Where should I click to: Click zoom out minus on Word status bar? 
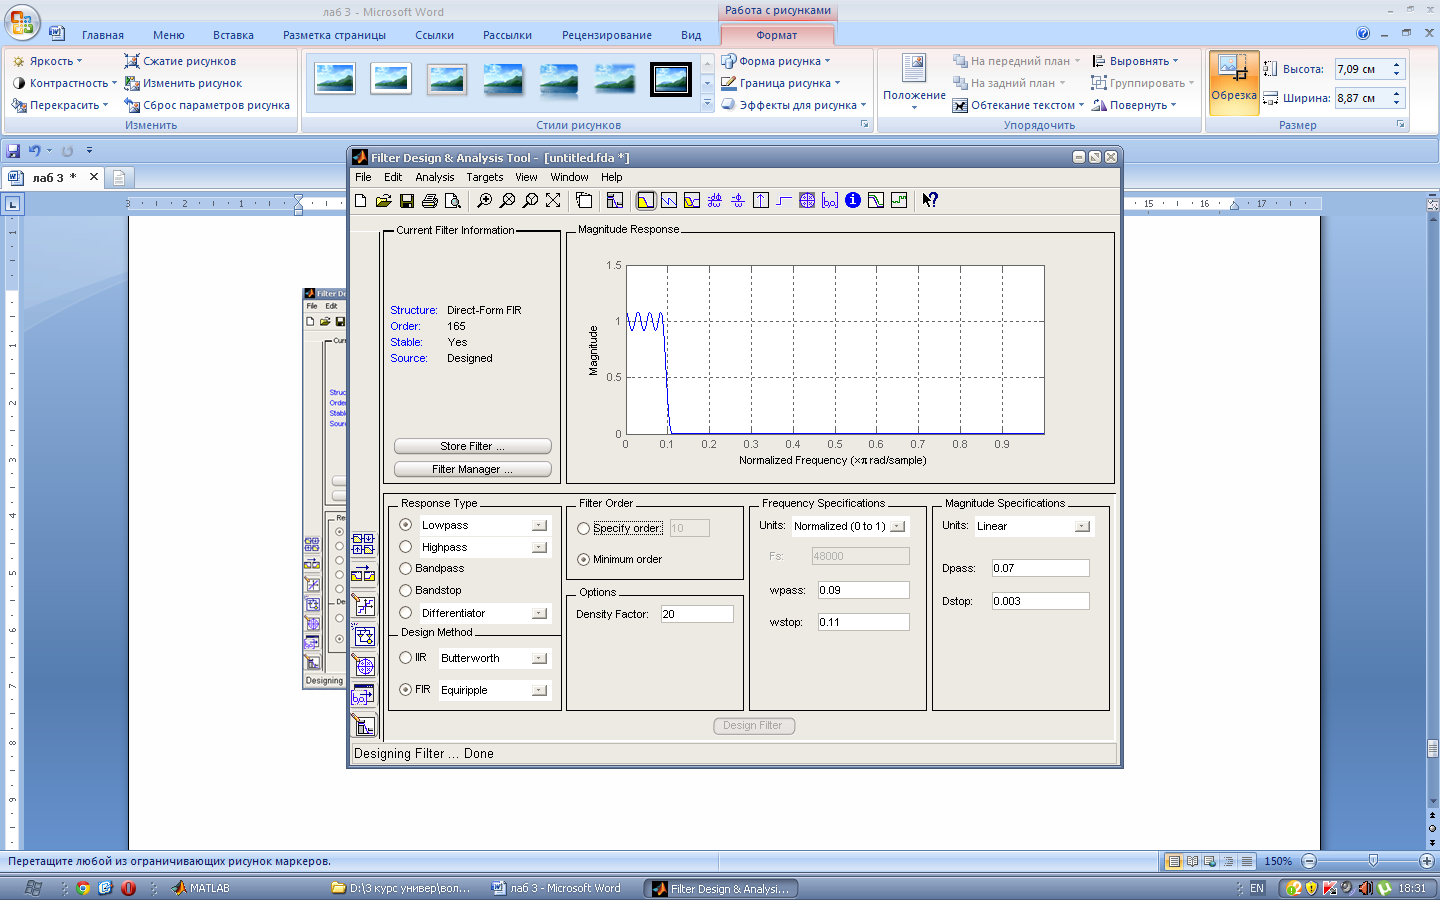pos(1309,861)
